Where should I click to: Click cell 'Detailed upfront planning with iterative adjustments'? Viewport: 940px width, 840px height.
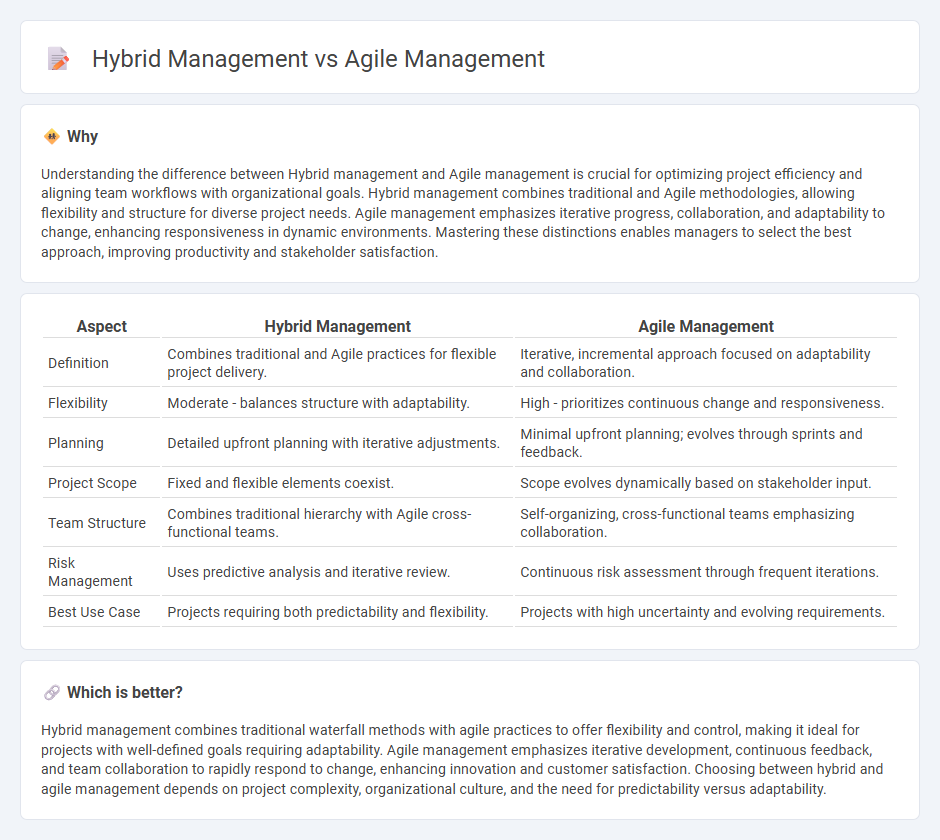coord(338,443)
